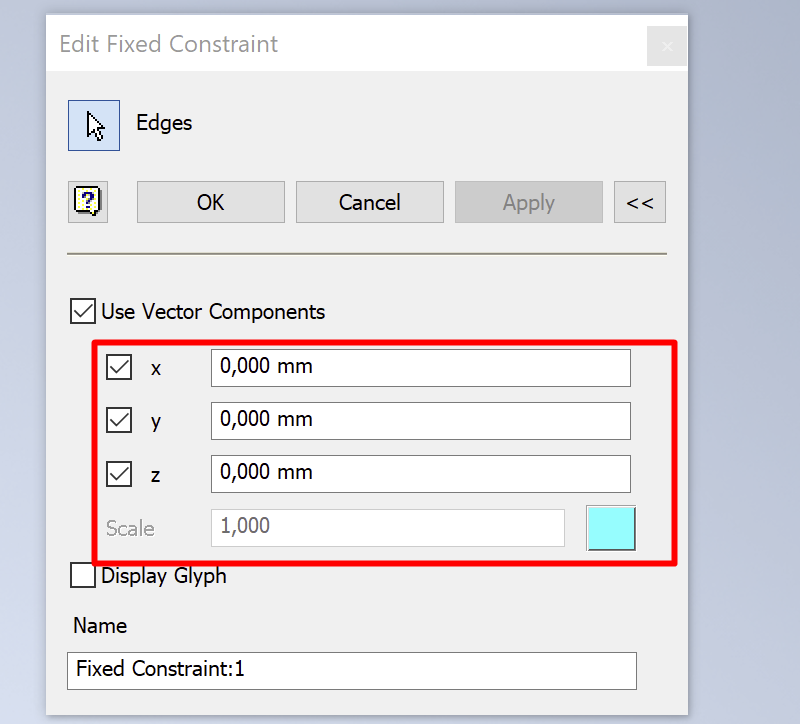Apply the fixed constraint settings
Image resolution: width=800 pixels, height=724 pixels.
pos(528,202)
